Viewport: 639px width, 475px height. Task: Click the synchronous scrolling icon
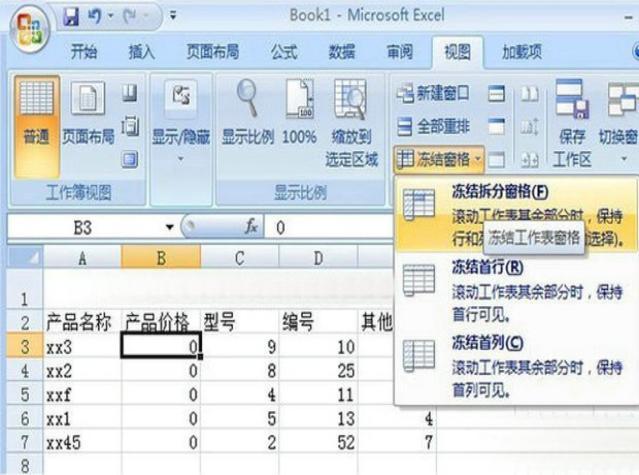coord(530,126)
